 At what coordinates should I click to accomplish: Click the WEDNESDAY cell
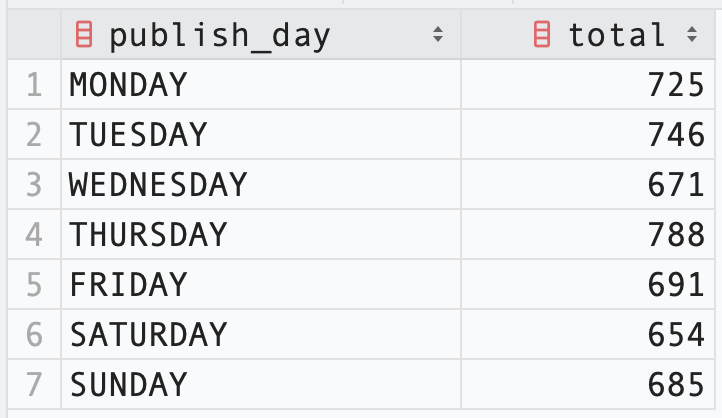261,185
